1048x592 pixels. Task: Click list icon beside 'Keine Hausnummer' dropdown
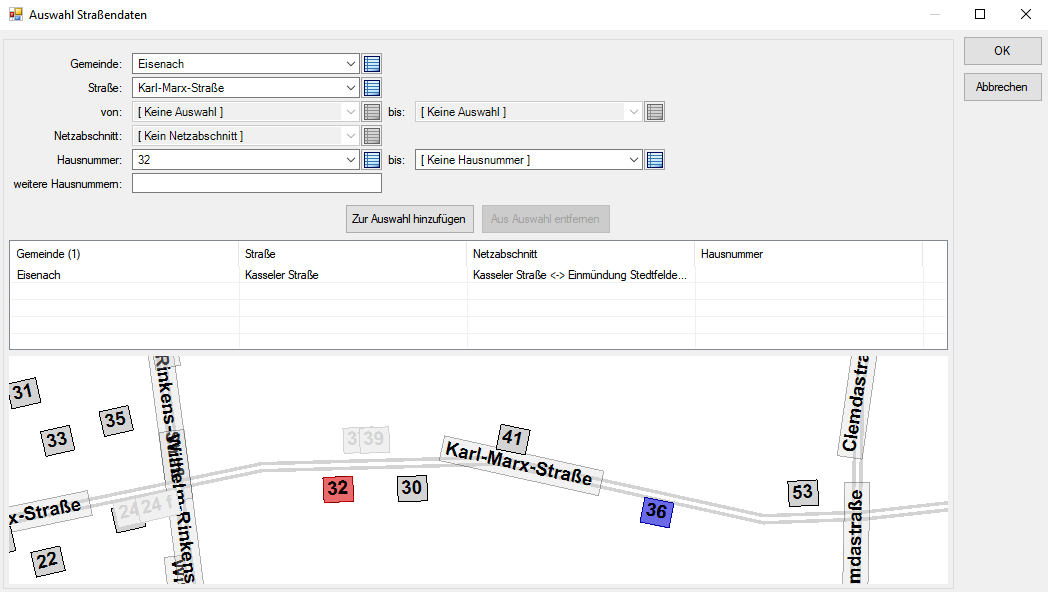coord(655,160)
